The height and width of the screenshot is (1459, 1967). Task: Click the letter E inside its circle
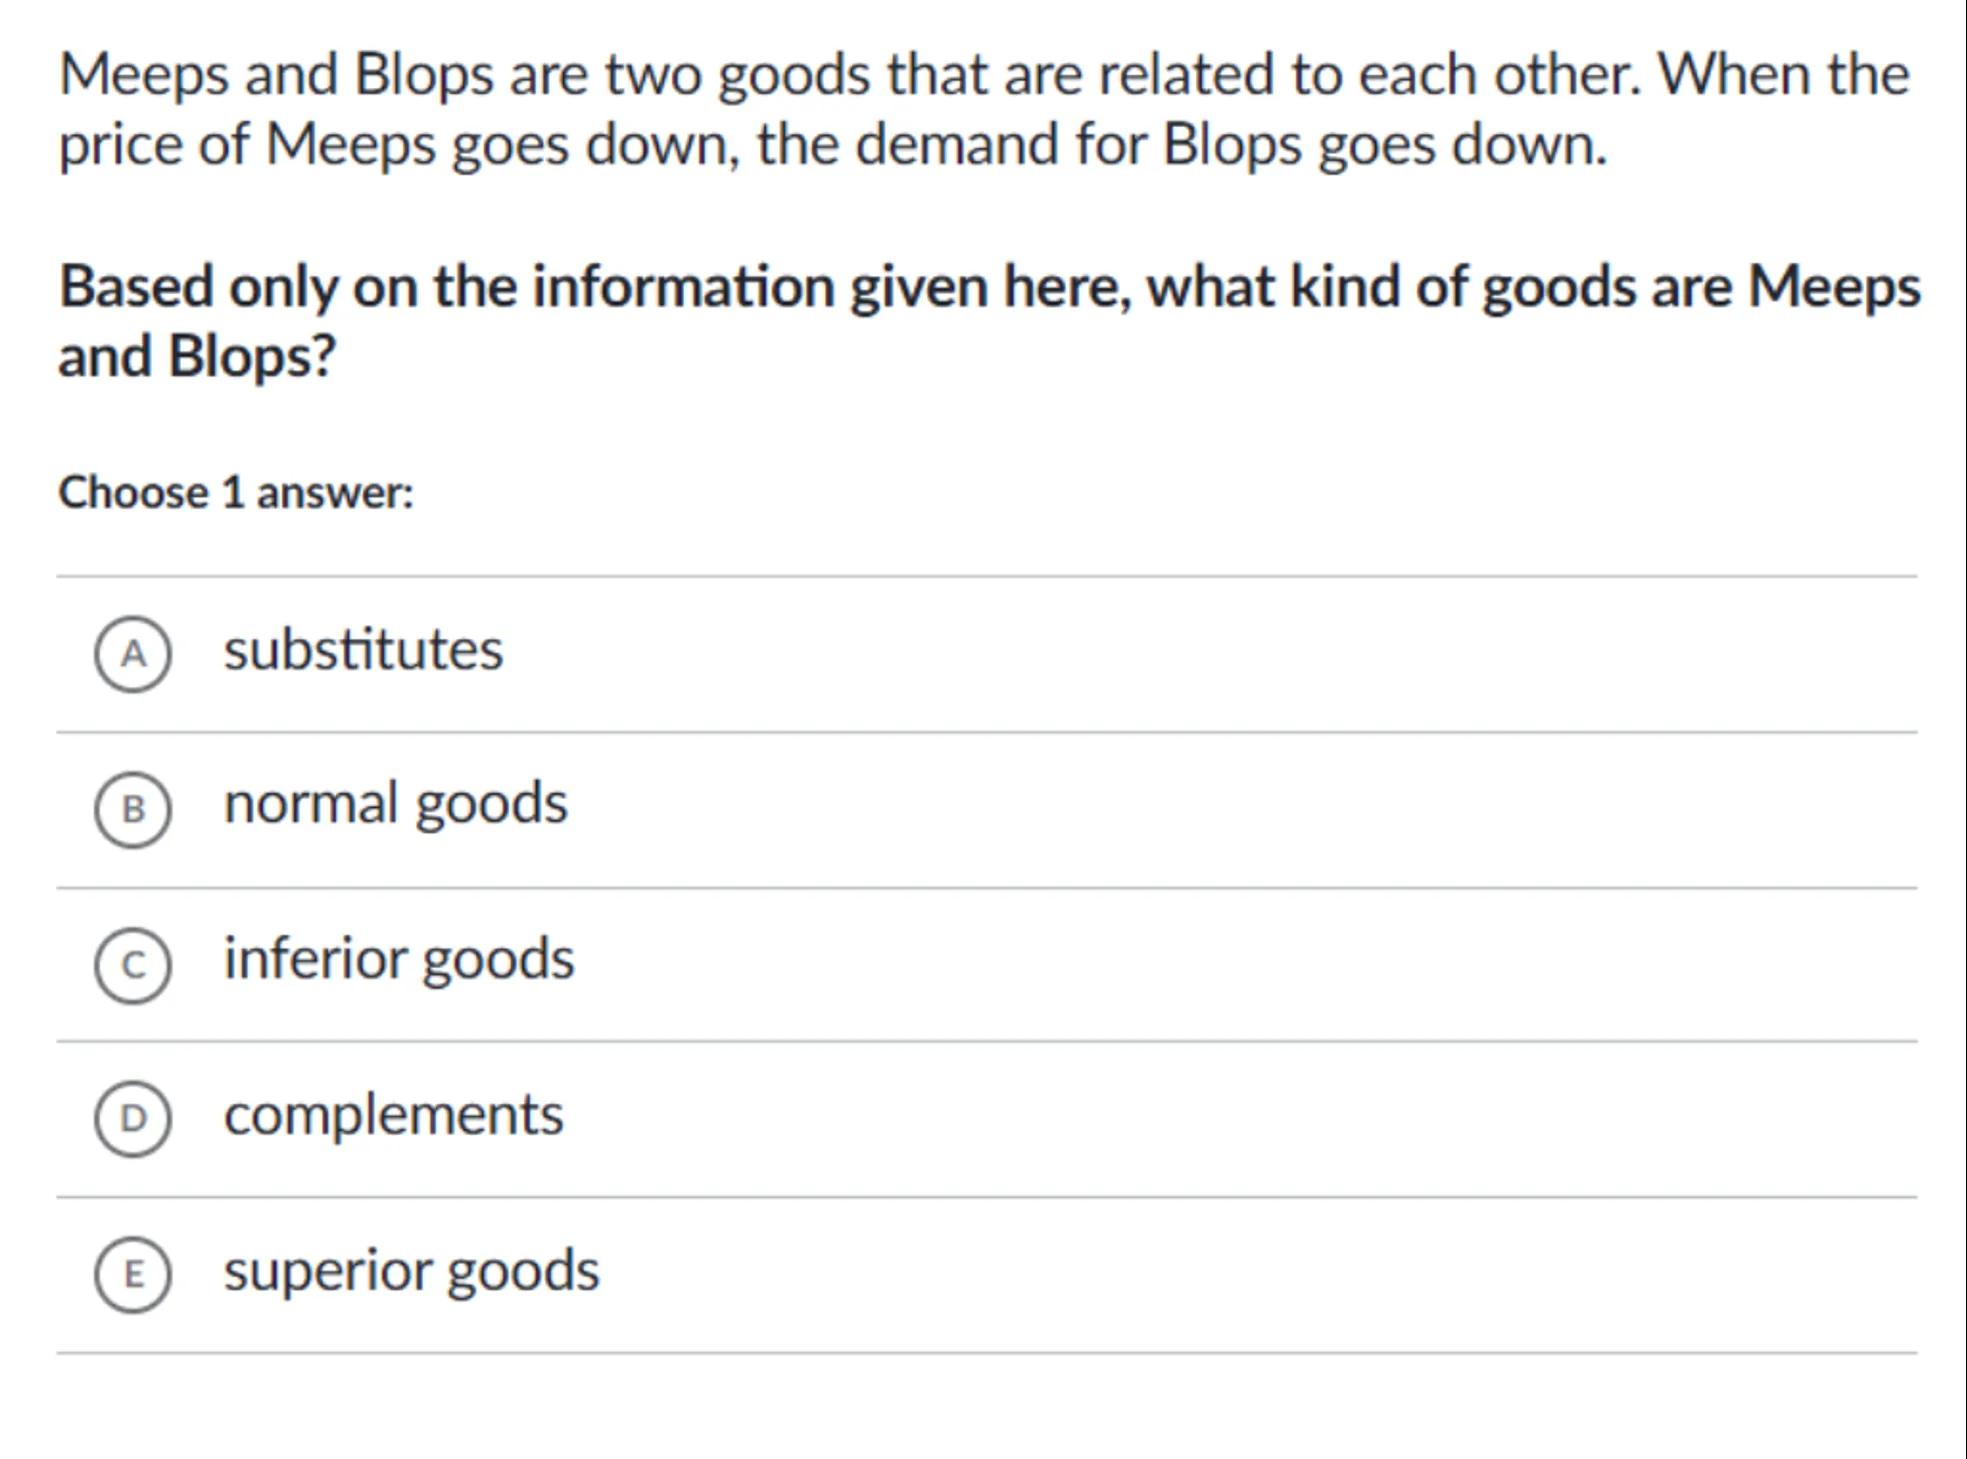[133, 1274]
